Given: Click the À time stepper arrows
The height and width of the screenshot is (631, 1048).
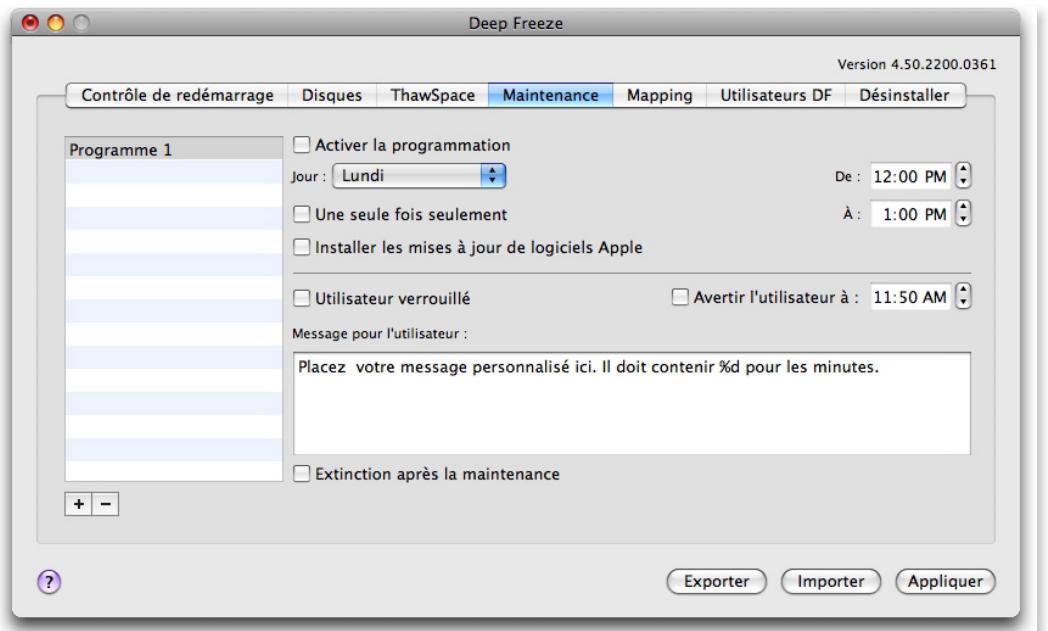Looking at the screenshot, I should tap(963, 214).
